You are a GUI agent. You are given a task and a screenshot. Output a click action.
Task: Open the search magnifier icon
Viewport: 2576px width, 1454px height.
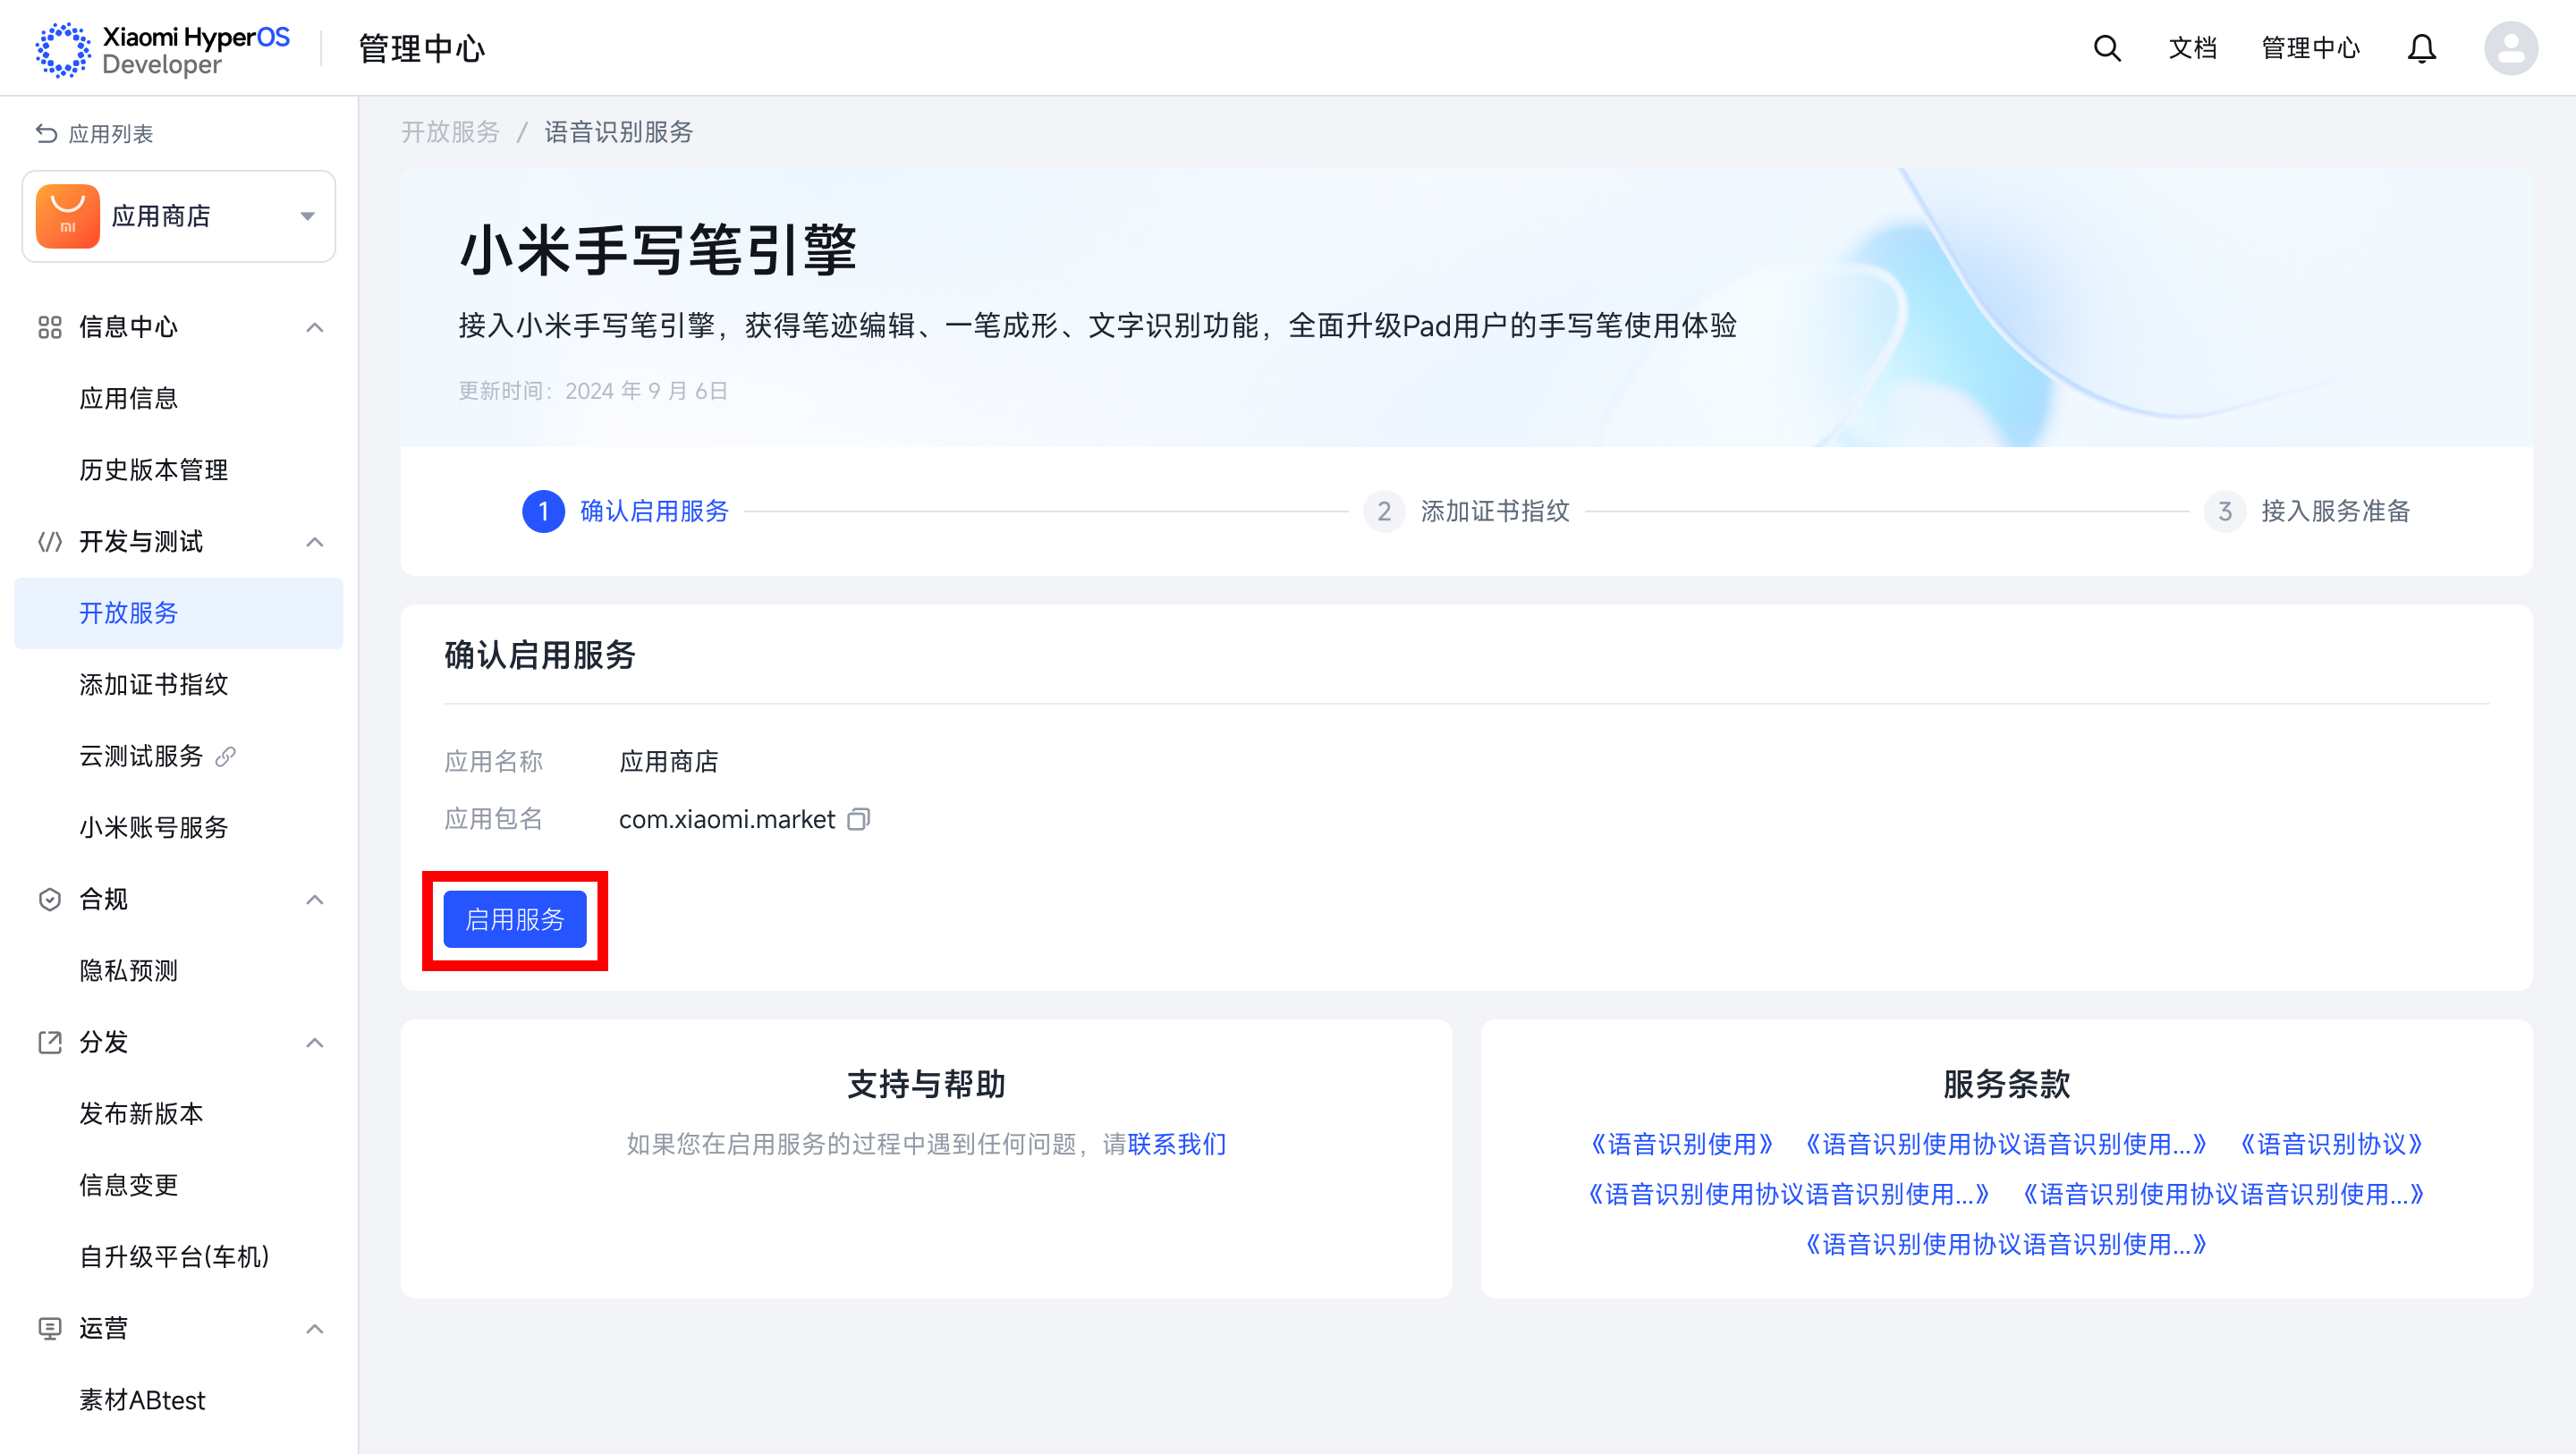2107,48
